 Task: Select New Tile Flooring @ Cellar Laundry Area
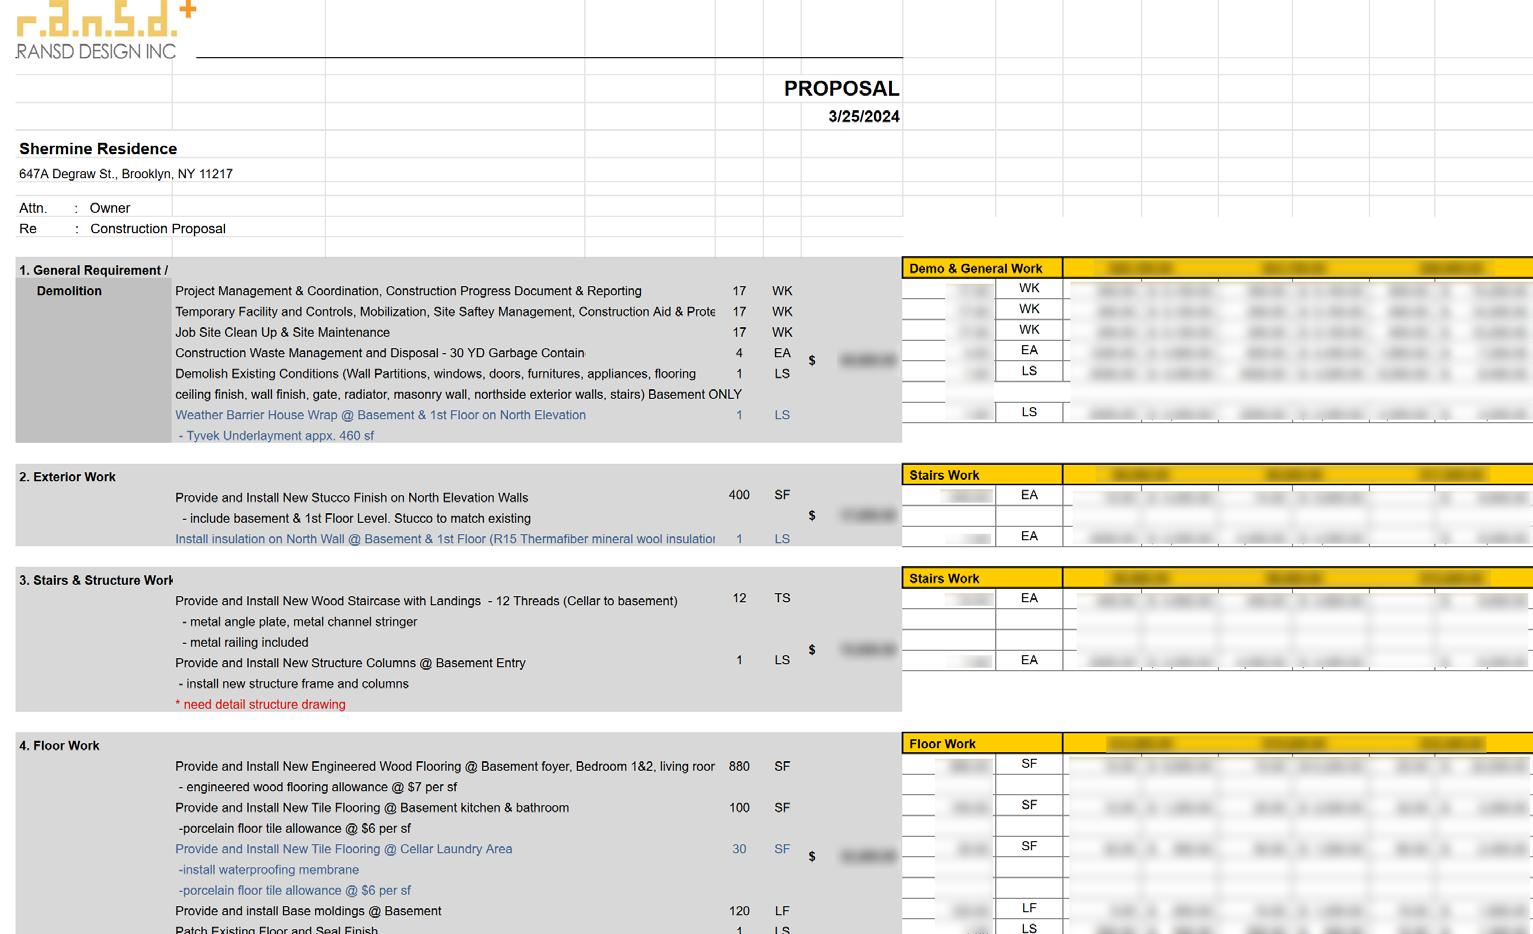[x=343, y=849]
